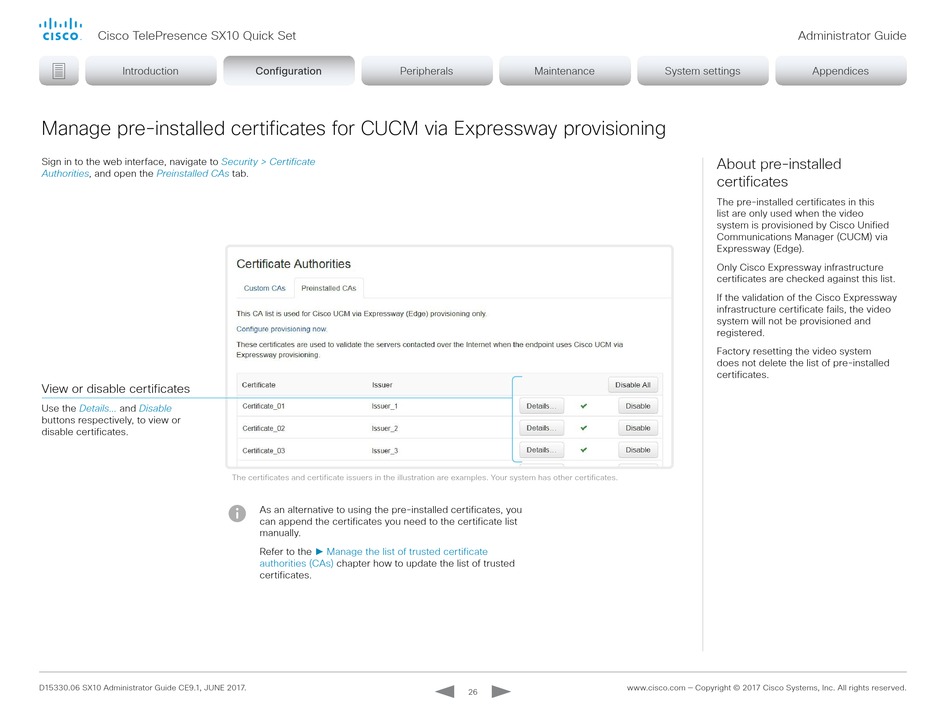Click the Certificate column header
Viewport: 950px width, 711px height.
point(259,385)
